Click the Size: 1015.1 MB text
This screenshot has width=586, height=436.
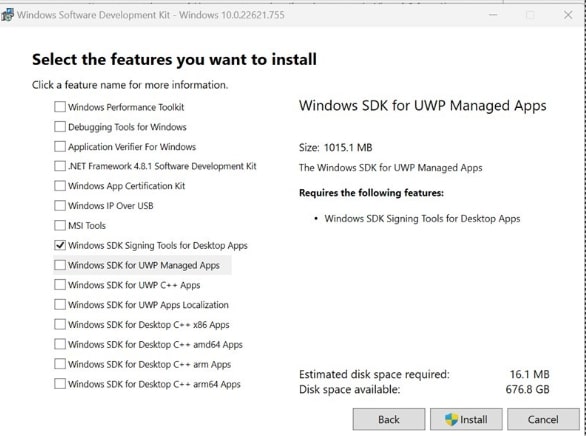[336, 148]
